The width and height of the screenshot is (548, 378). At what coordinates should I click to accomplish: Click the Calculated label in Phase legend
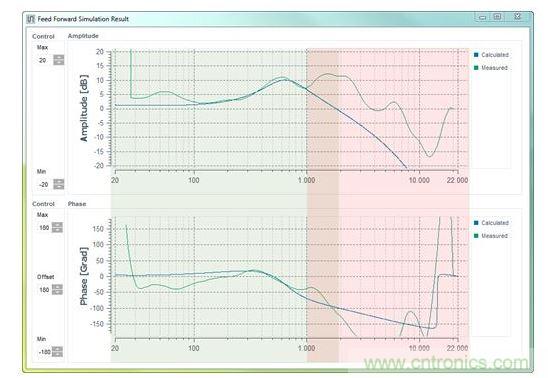click(x=495, y=223)
